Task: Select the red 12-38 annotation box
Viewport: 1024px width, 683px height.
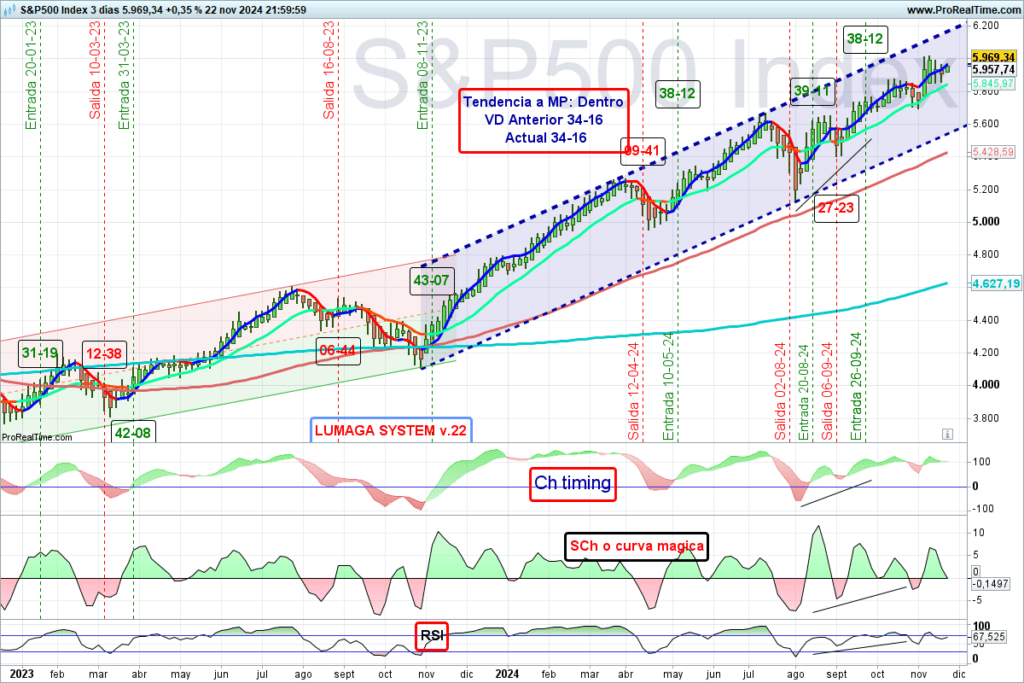Action: [x=104, y=354]
